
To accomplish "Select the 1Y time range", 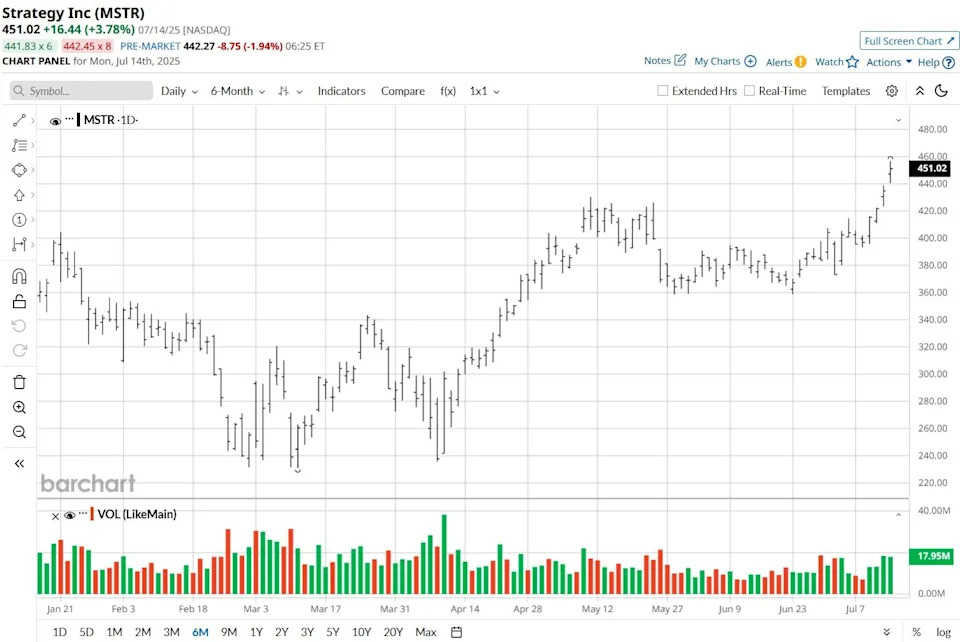I will pos(256,632).
